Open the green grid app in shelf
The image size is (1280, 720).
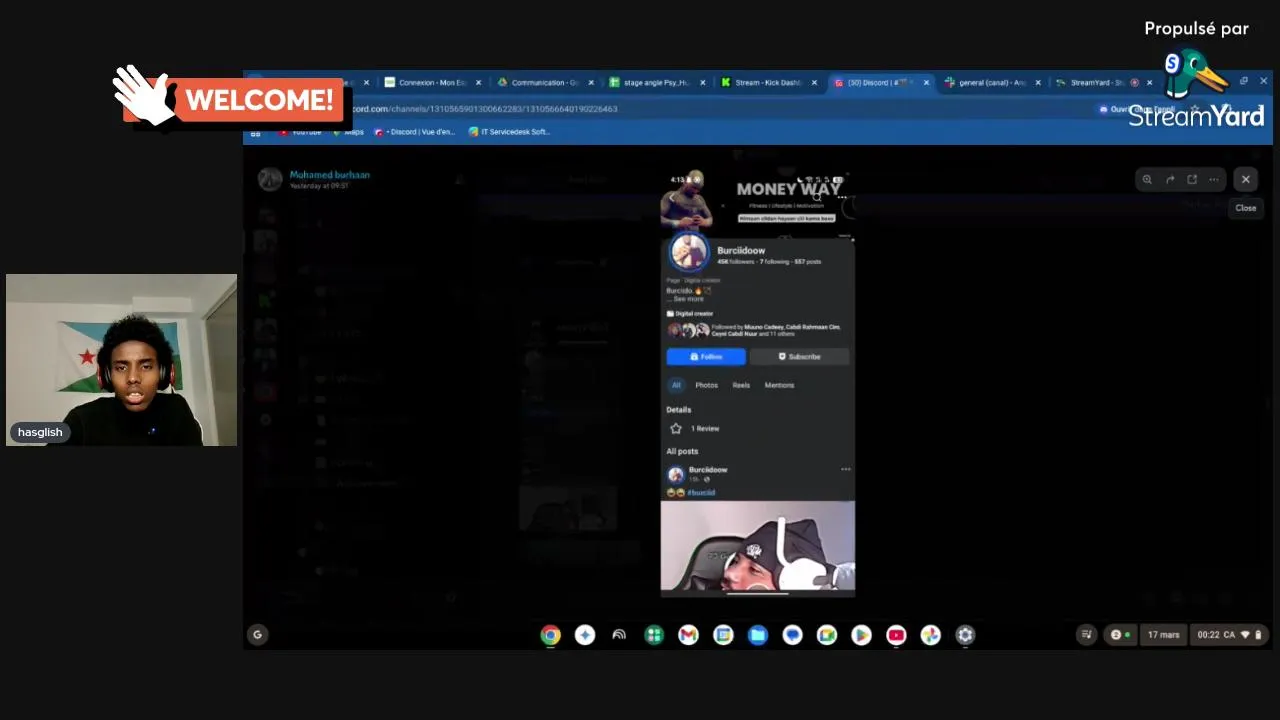pyautogui.click(x=654, y=635)
